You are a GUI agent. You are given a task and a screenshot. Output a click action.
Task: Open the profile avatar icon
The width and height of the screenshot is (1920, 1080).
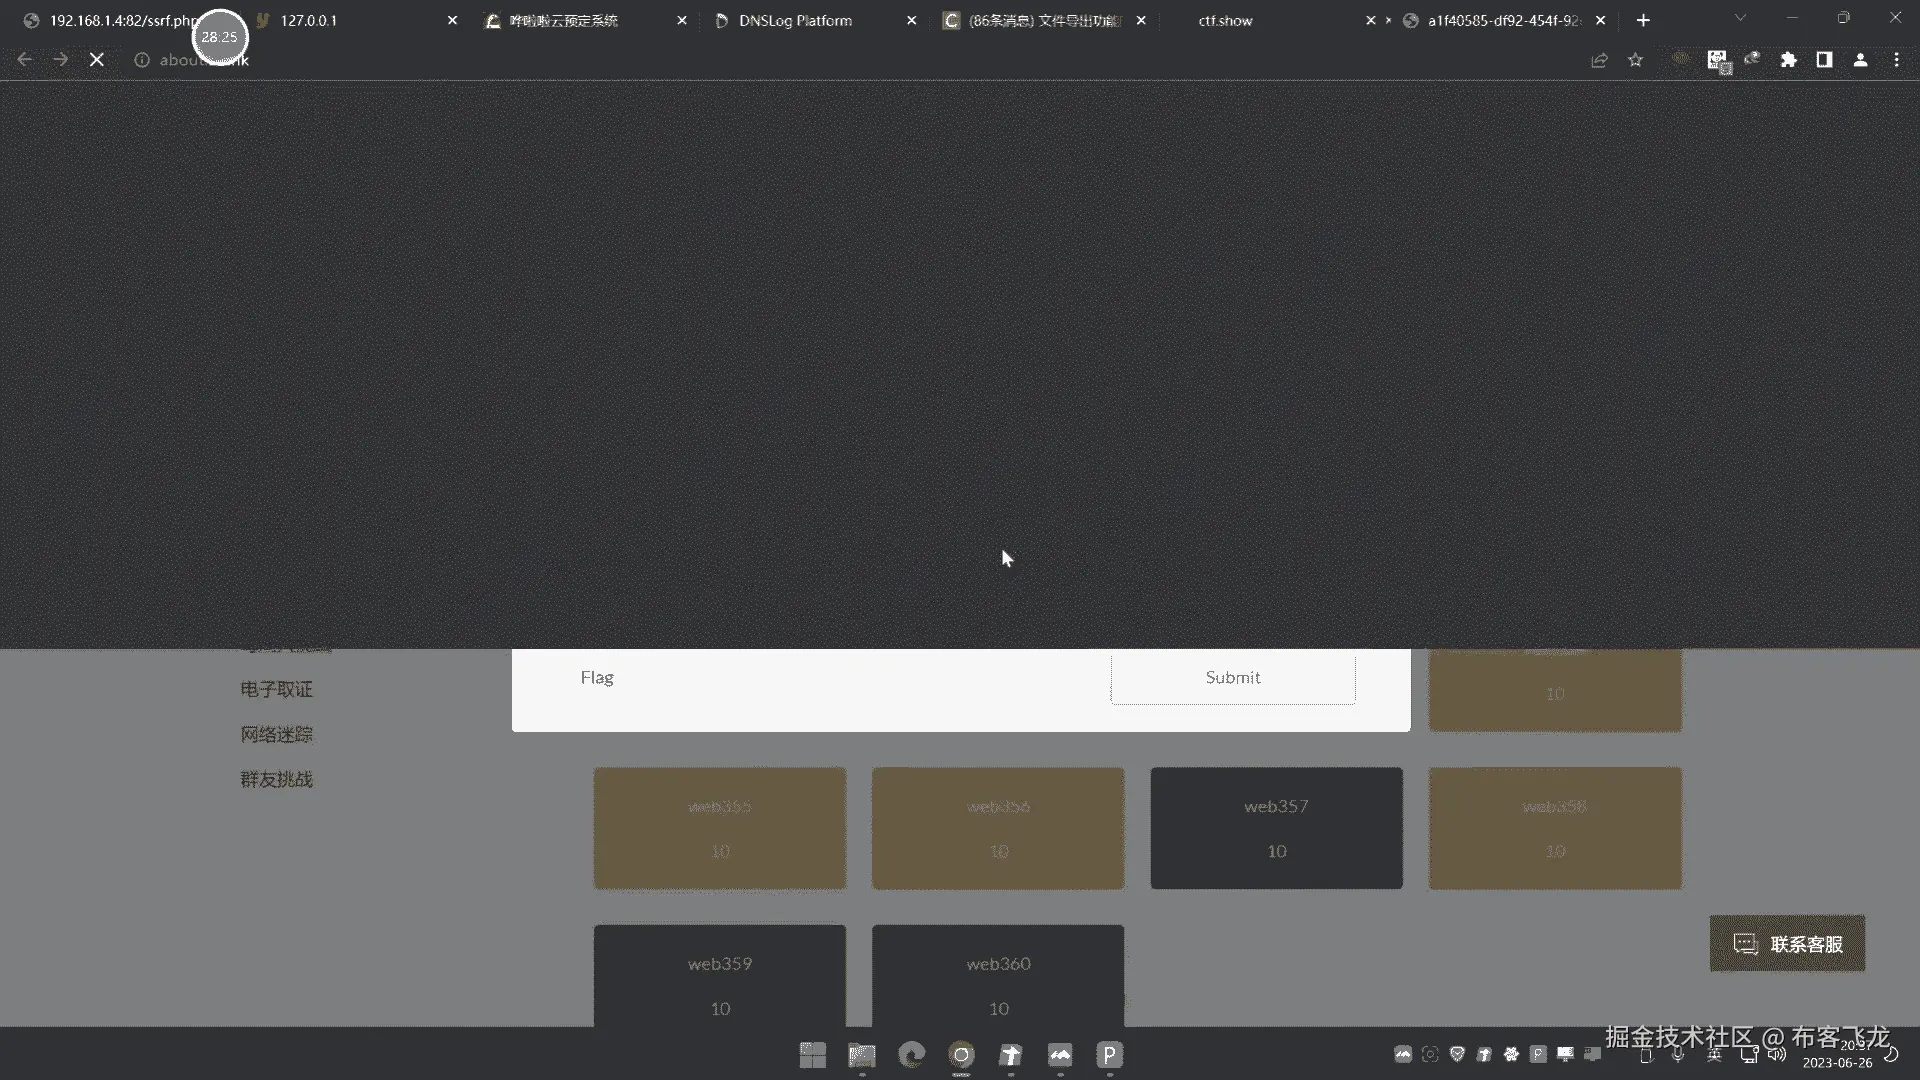[x=1860, y=60]
